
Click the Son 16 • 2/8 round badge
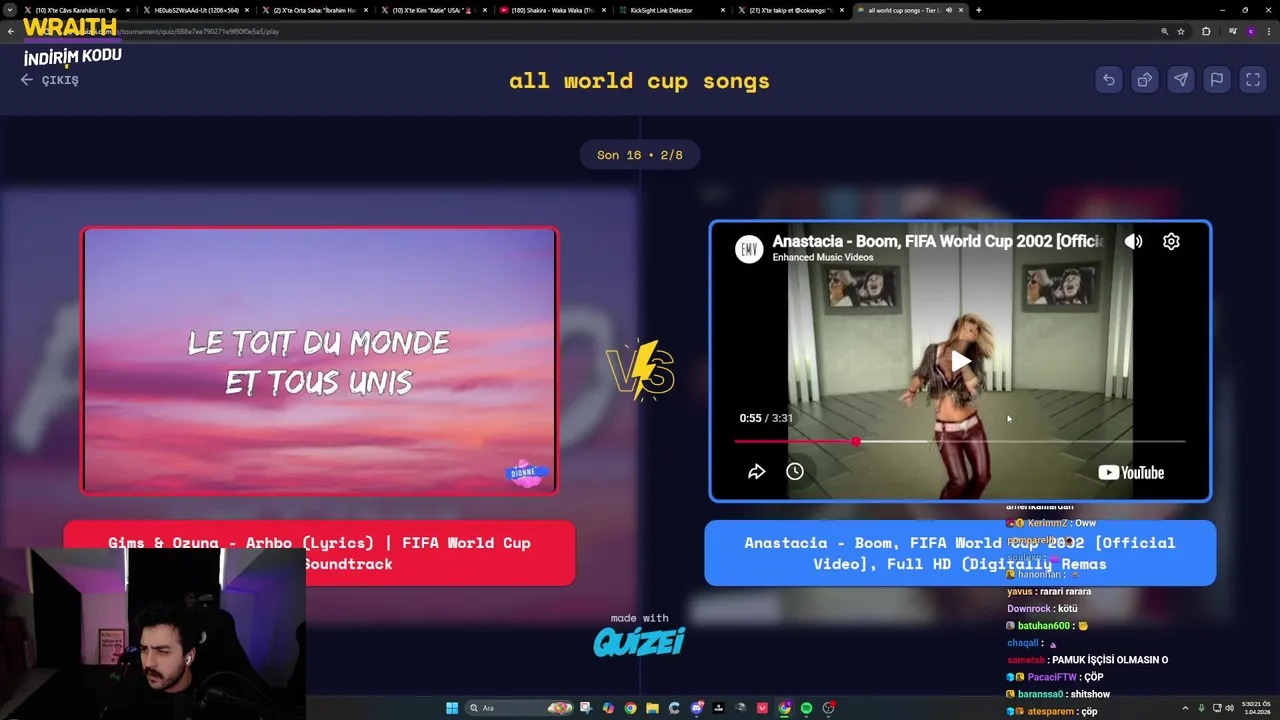[x=640, y=155]
